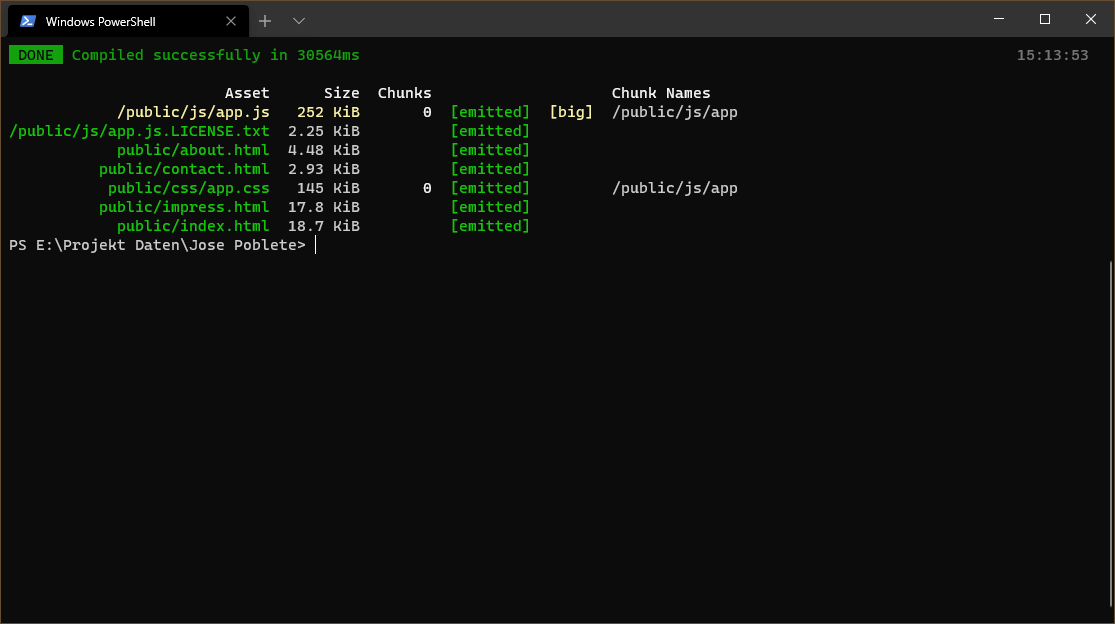
Task: Maximize the terminal window
Action: pyautogui.click(x=1044, y=19)
